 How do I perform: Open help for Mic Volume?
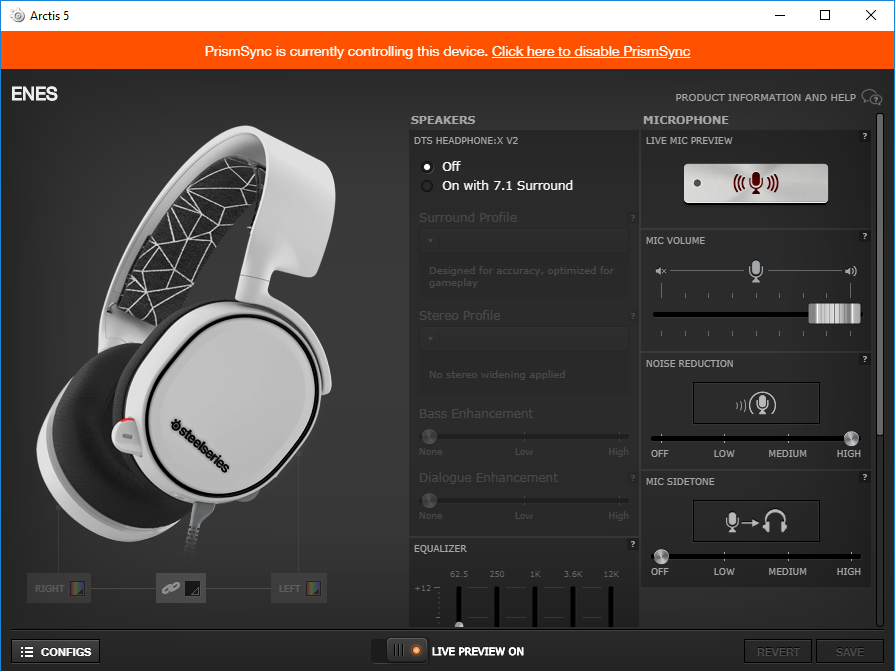coord(865,236)
